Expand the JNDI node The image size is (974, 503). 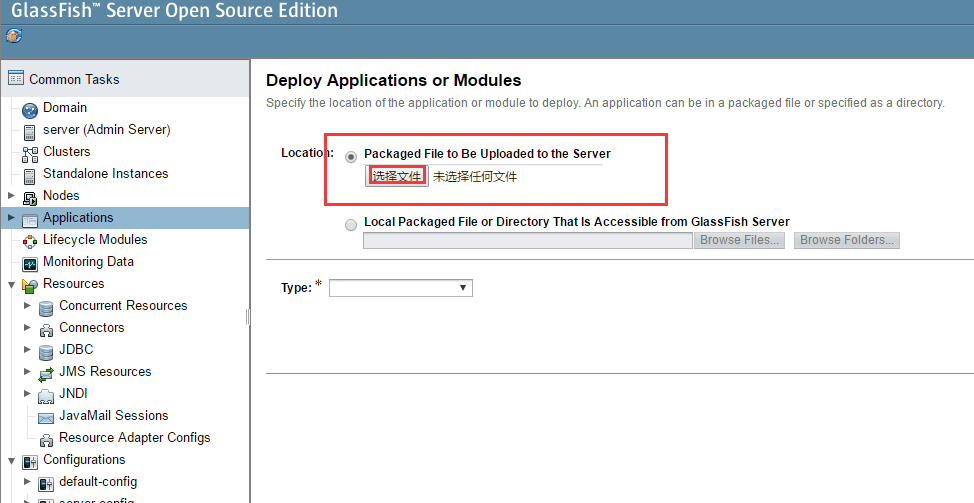pyautogui.click(x=27, y=394)
